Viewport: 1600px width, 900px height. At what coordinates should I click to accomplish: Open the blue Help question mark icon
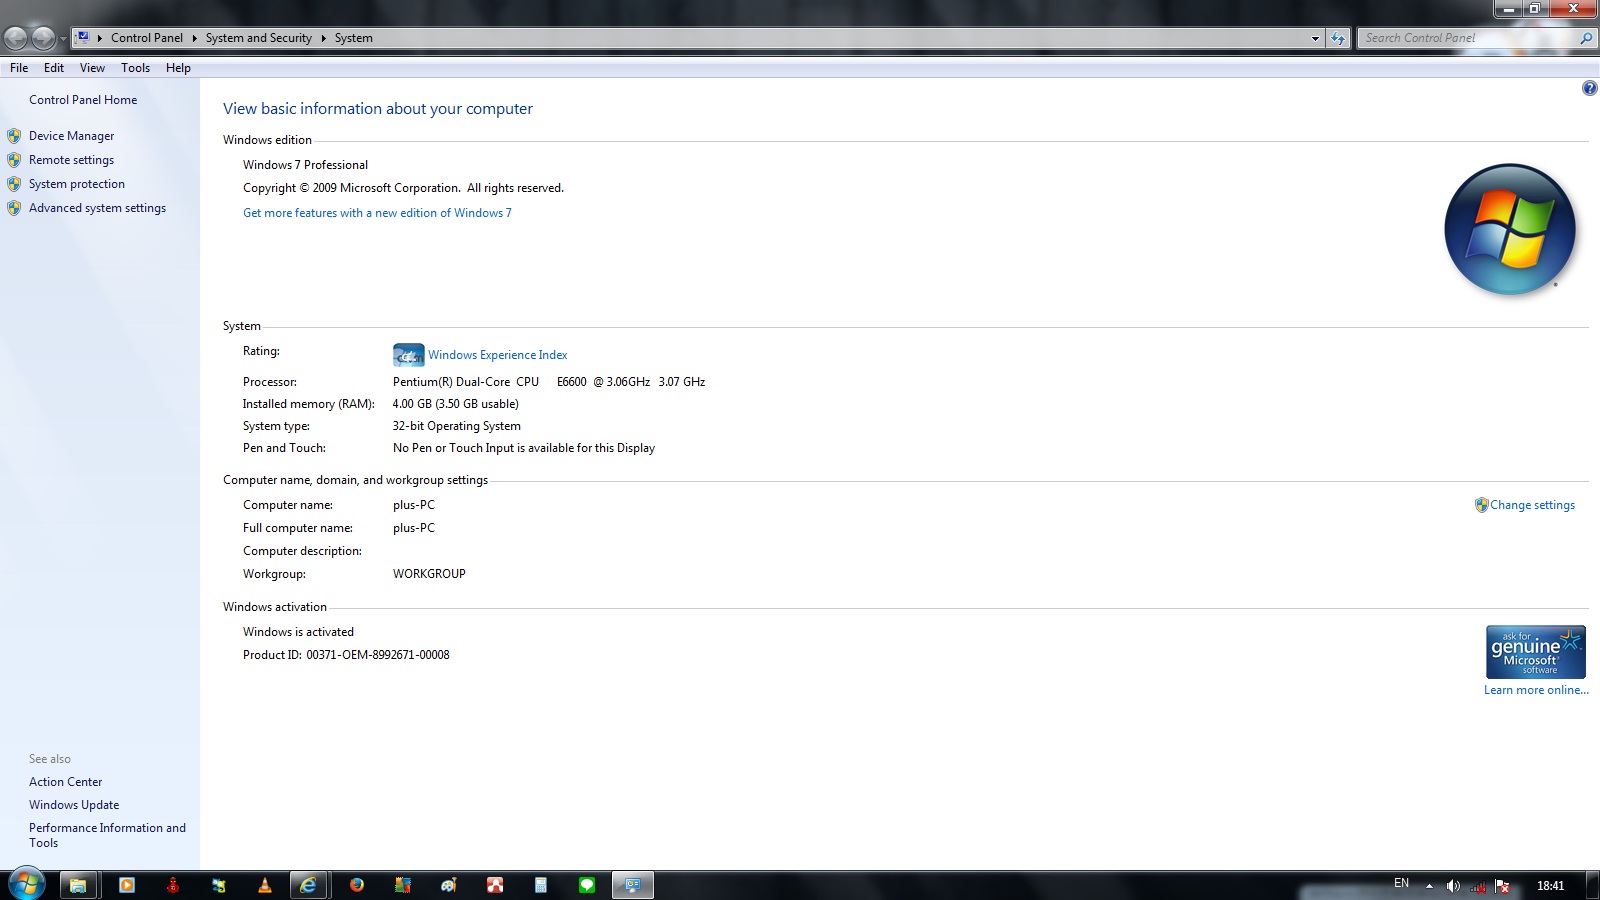1589,88
